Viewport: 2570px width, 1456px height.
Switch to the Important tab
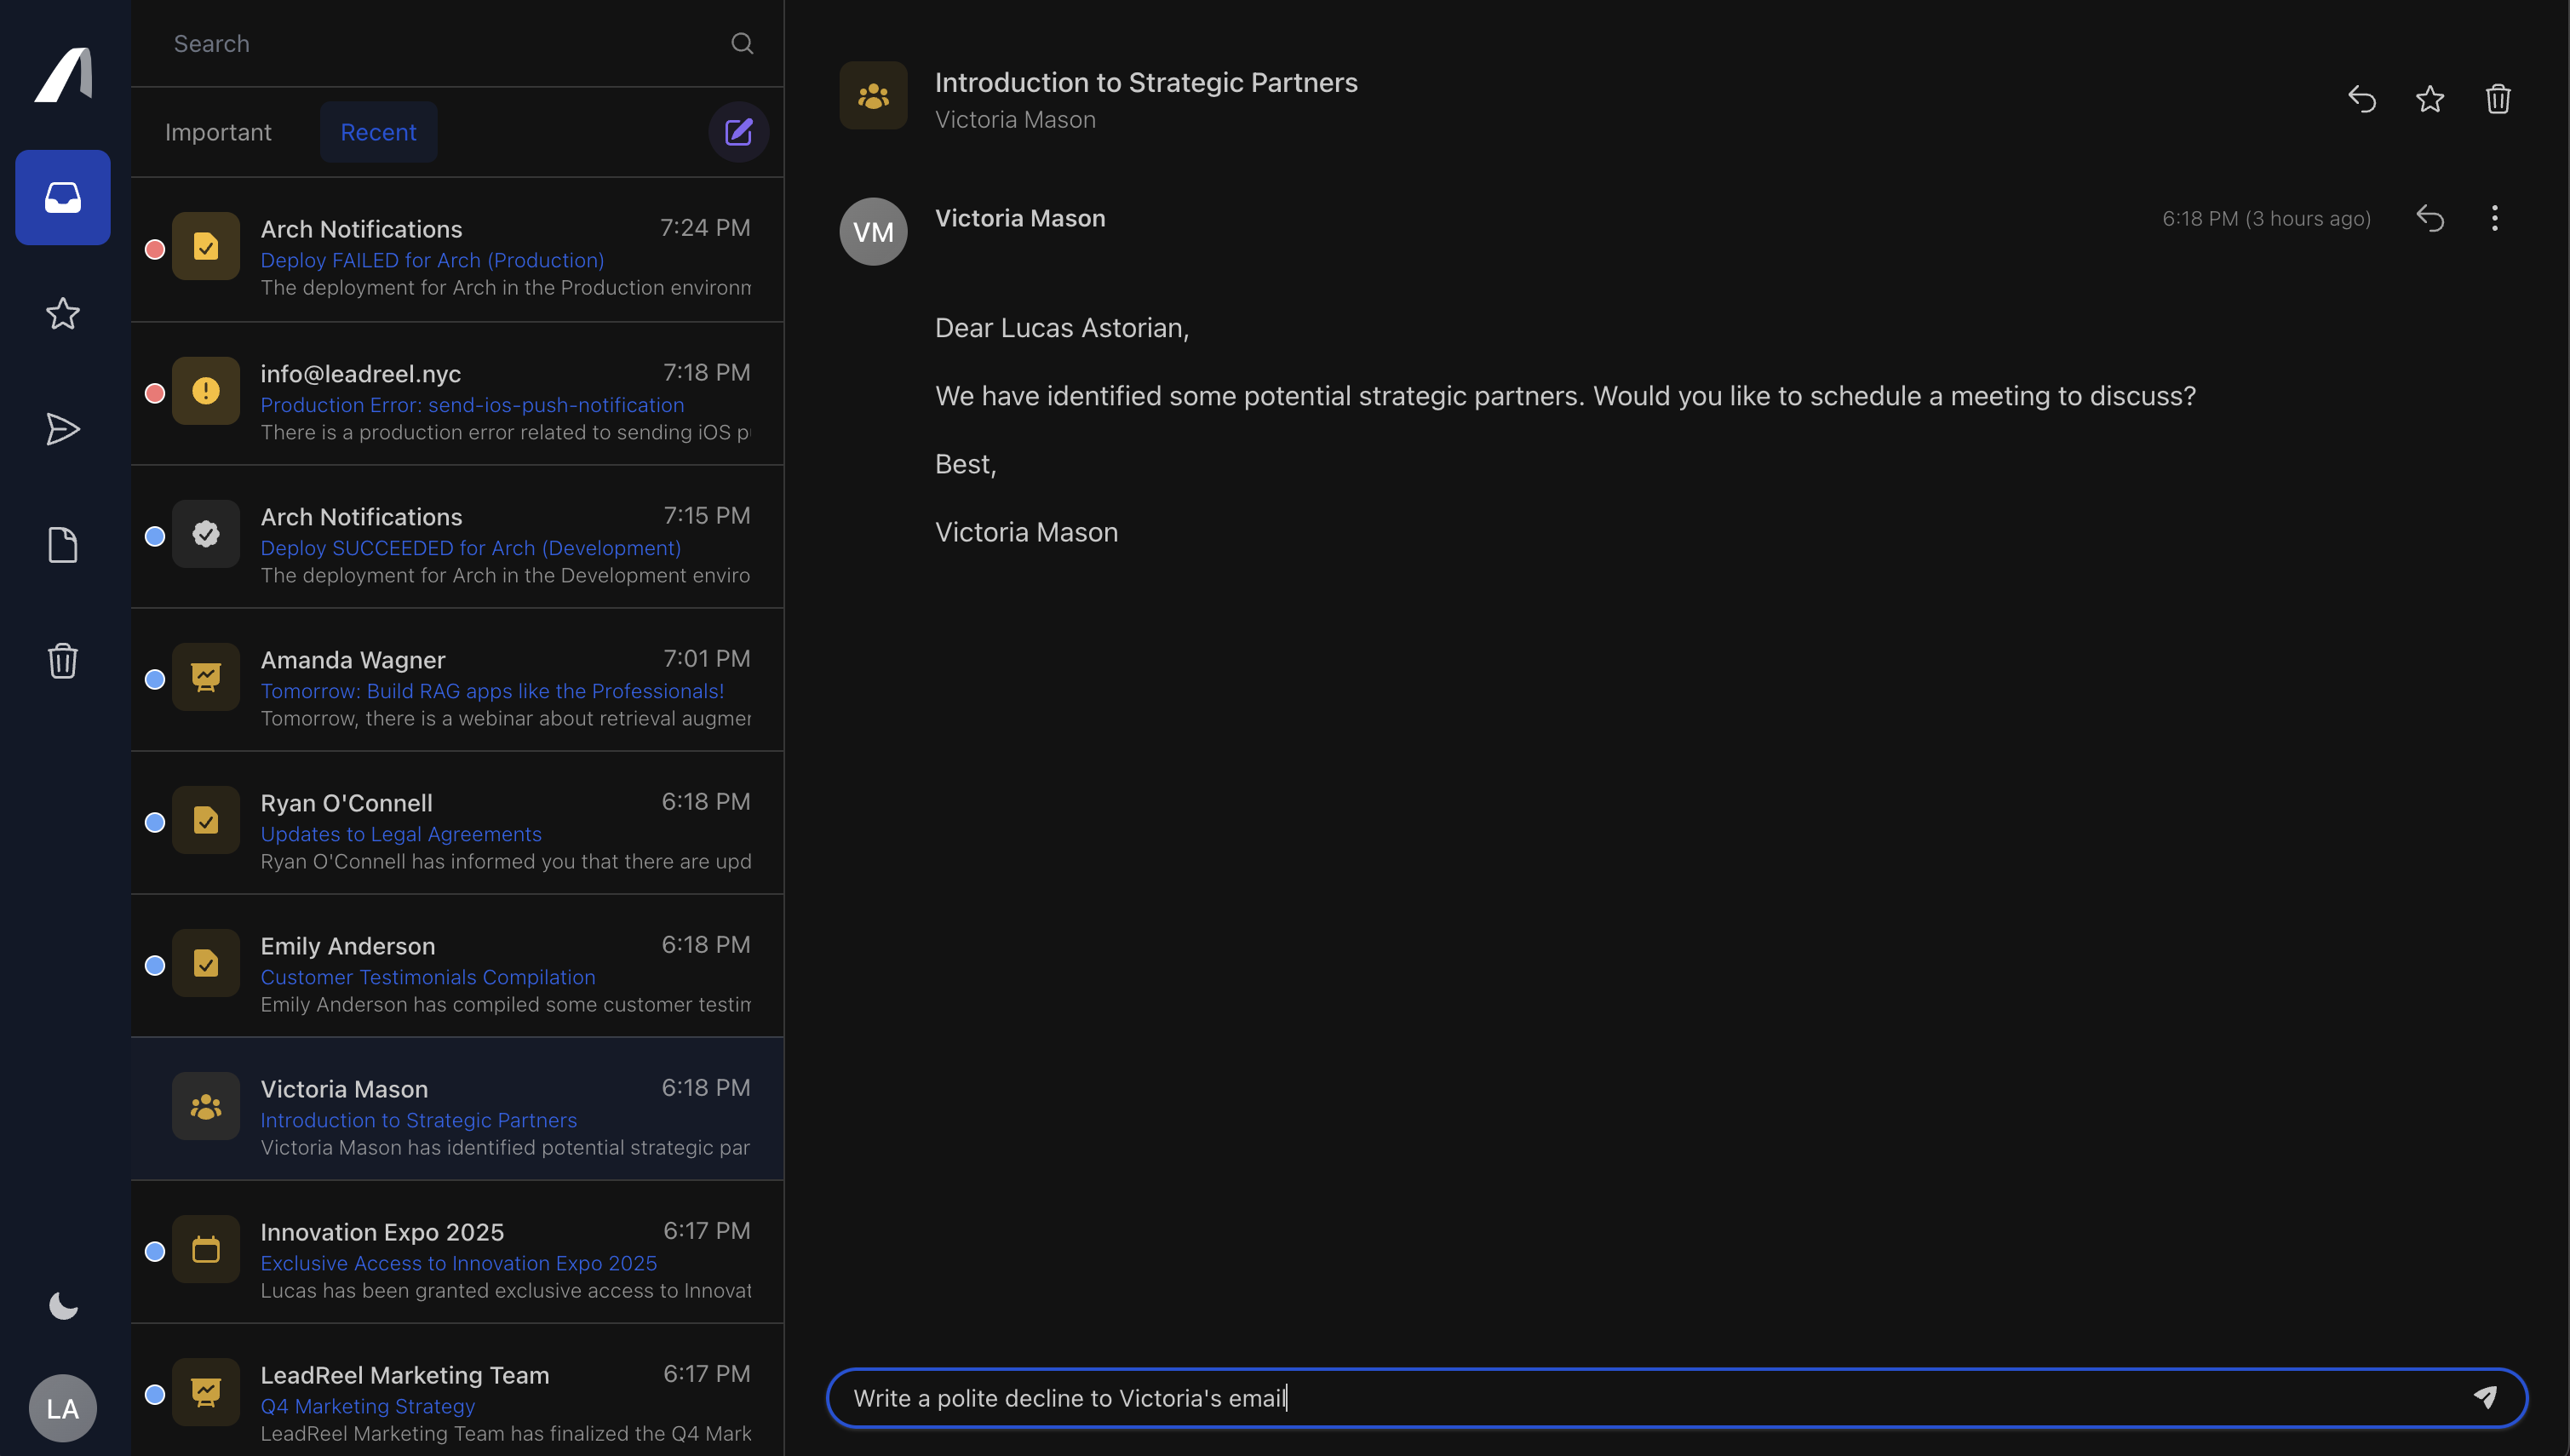(x=218, y=132)
